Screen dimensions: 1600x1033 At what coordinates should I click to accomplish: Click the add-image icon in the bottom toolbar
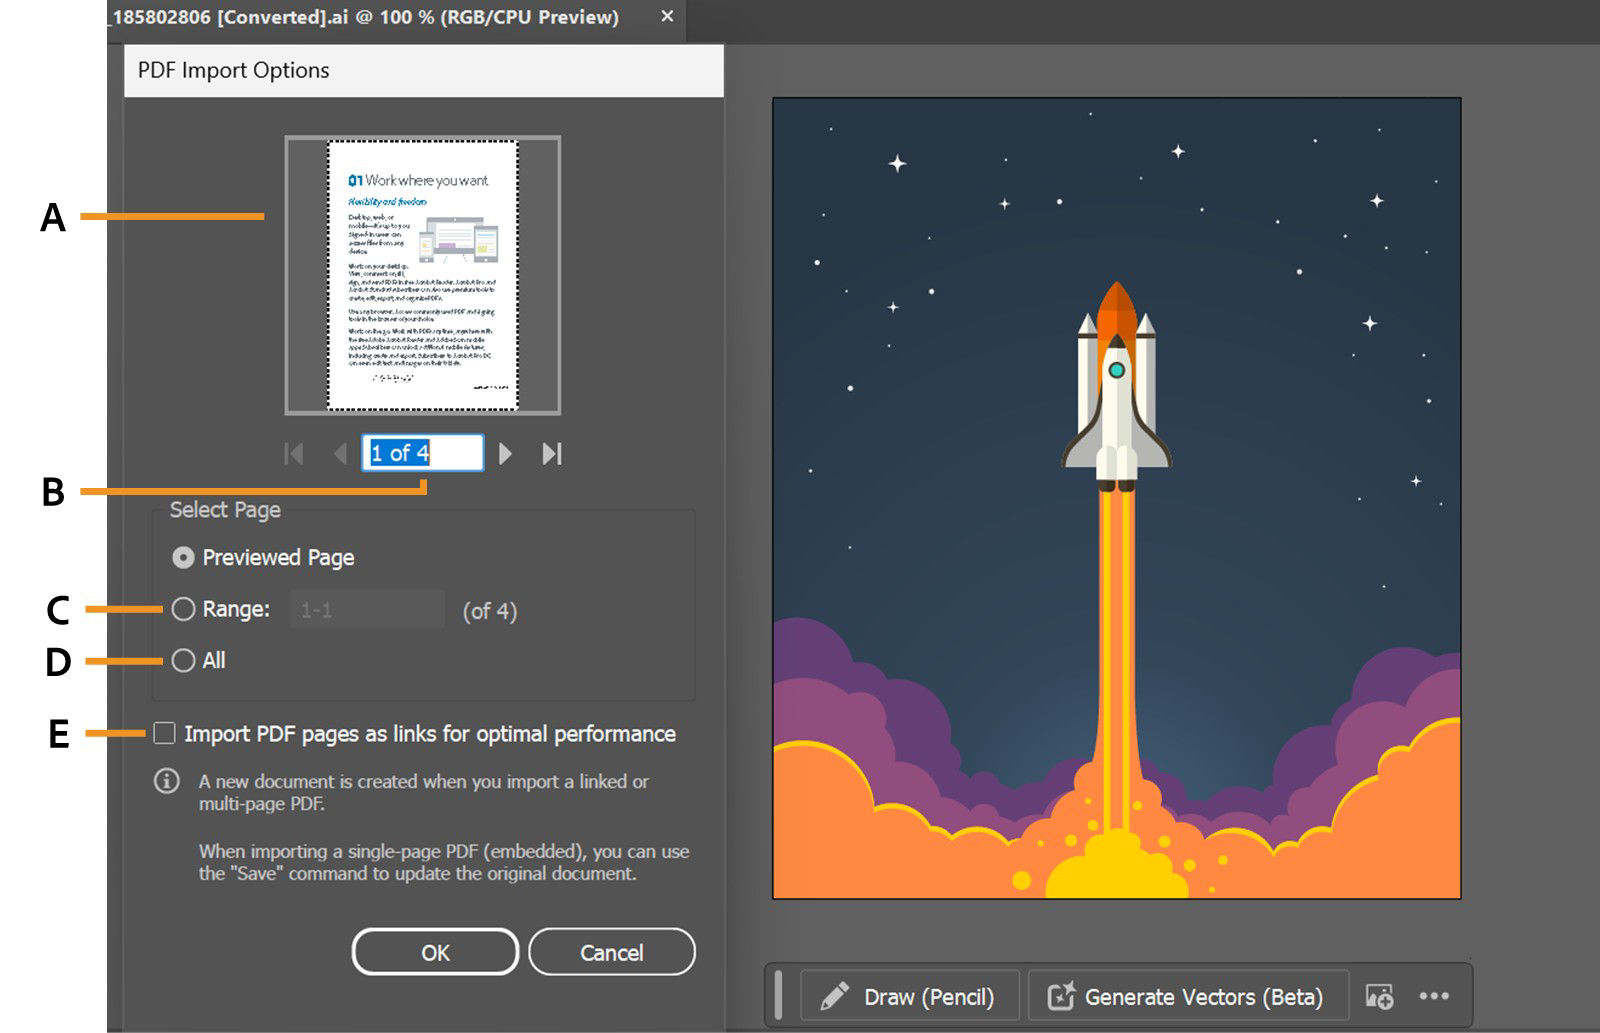pos(1378,996)
